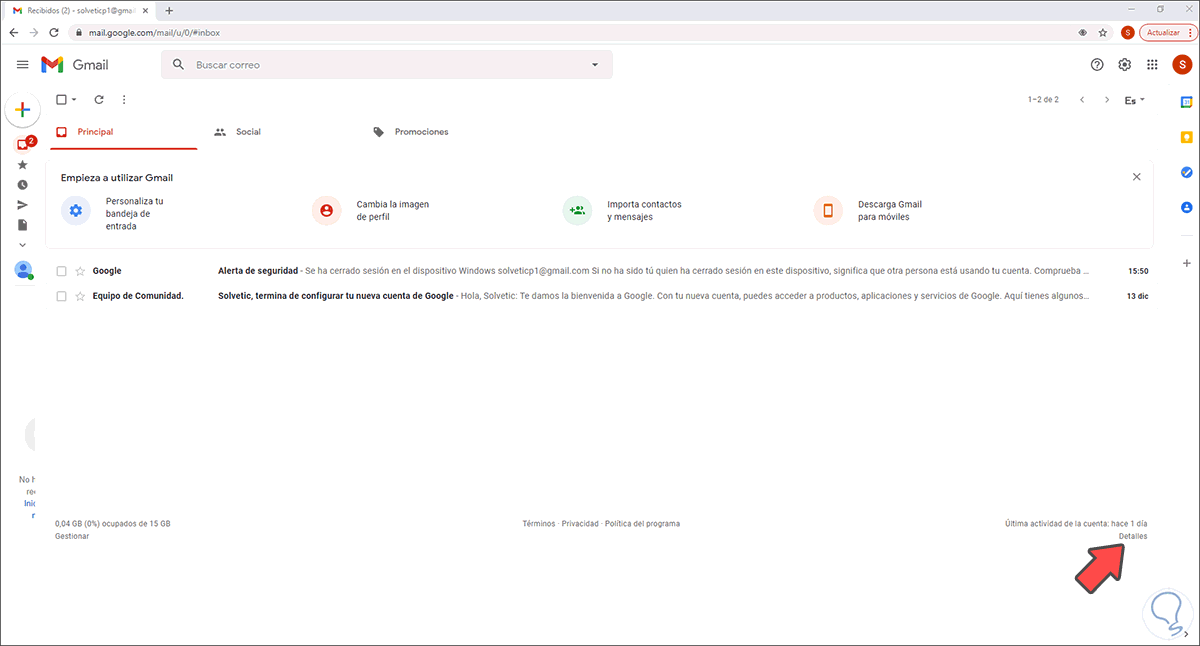Go to newer messages arrow
1200x646 pixels.
click(x=1082, y=100)
